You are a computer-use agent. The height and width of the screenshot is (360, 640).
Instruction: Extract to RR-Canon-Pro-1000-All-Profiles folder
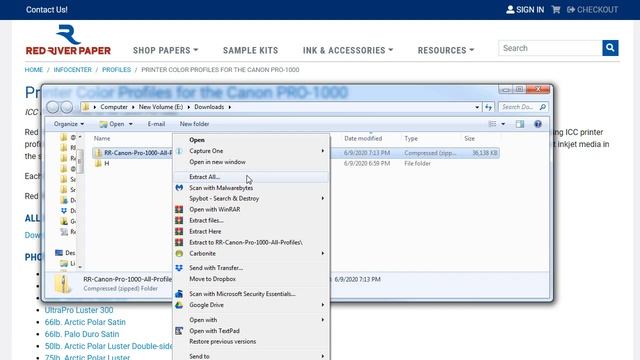pyautogui.click(x=251, y=242)
